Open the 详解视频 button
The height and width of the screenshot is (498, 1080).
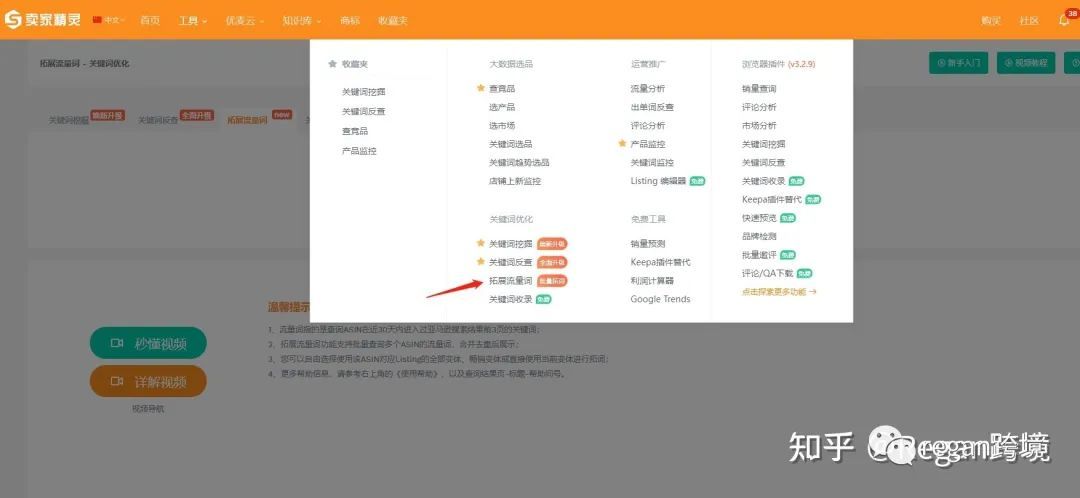[148, 381]
